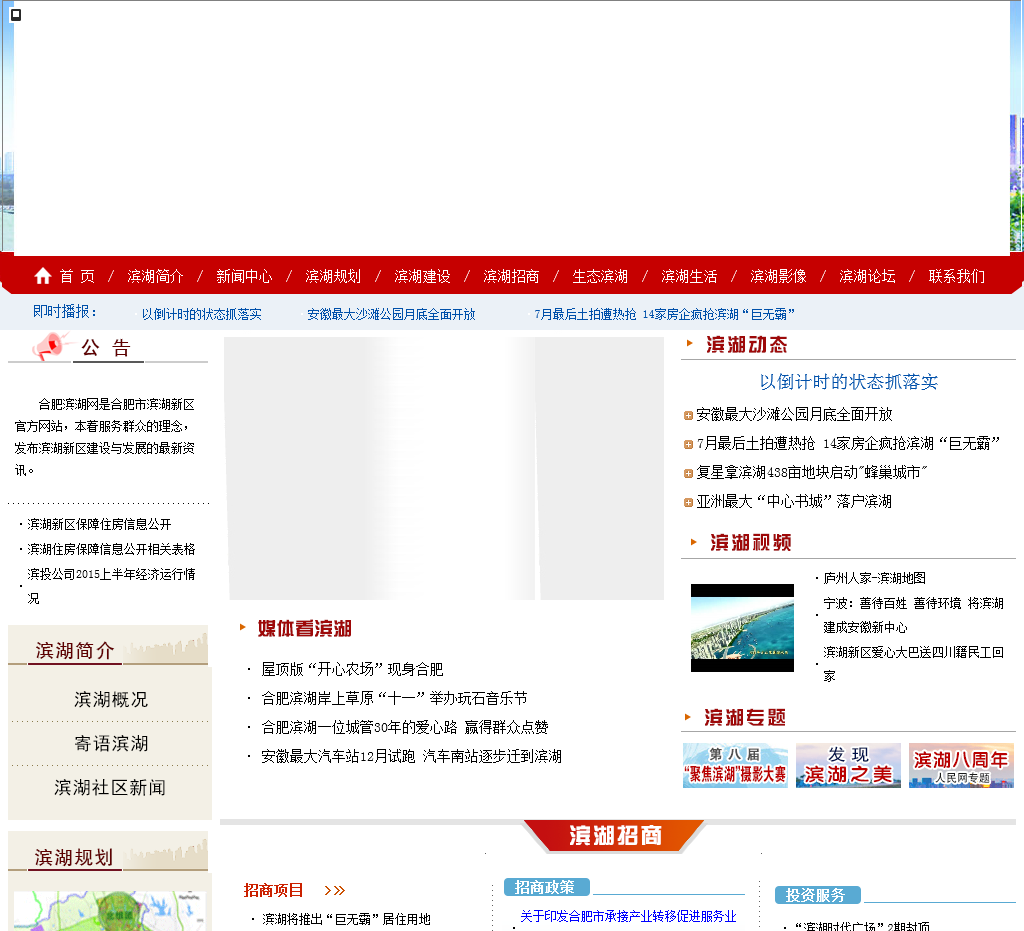Open 安徽最大汽车站12月试跑 article

click(411, 757)
